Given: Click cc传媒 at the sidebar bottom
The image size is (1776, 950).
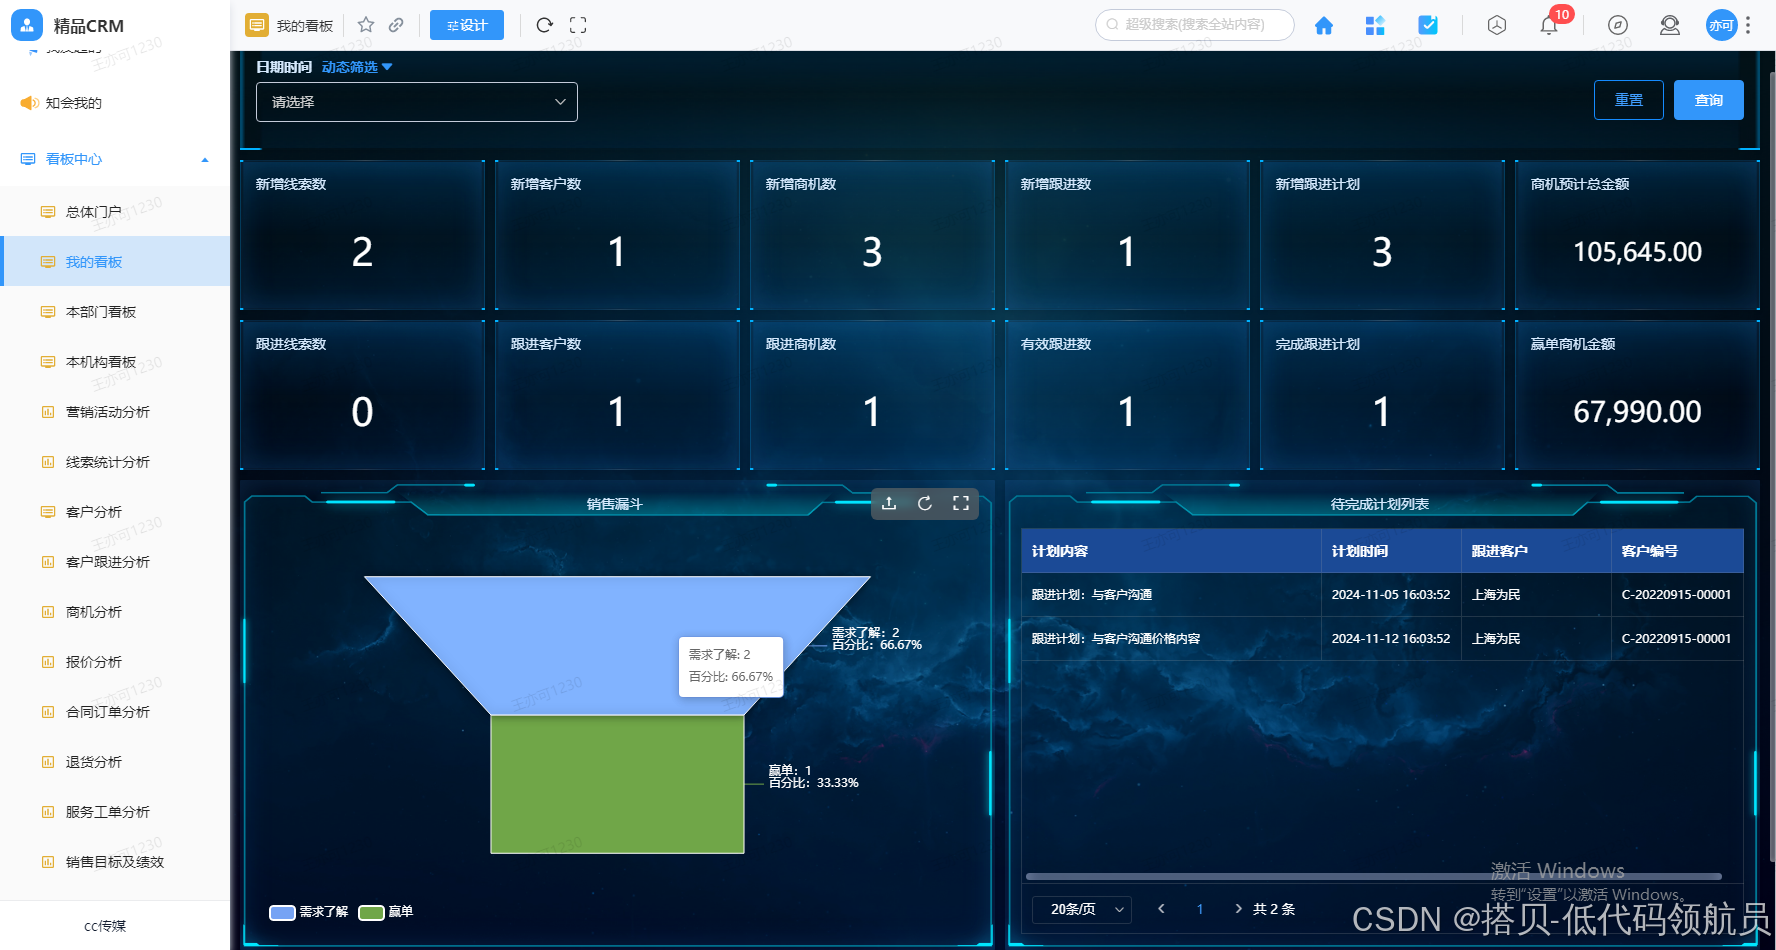Looking at the screenshot, I should pyautogui.click(x=105, y=926).
